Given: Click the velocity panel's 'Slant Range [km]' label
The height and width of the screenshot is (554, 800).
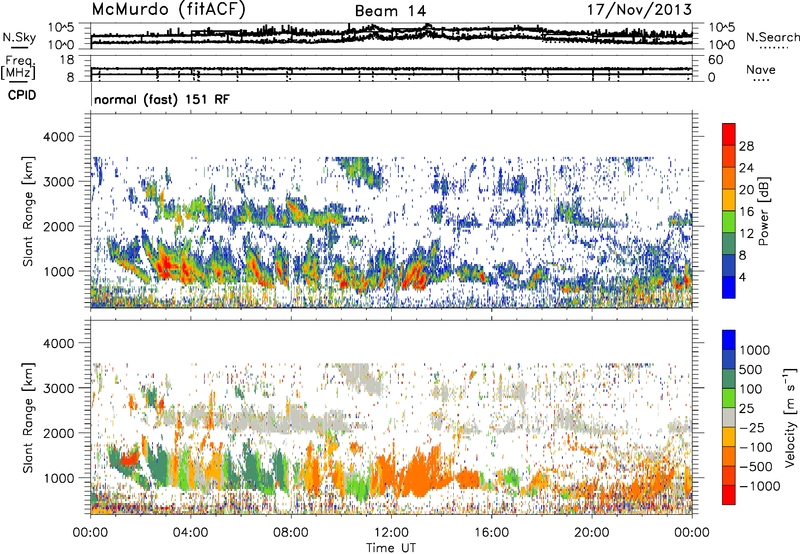Looking at the screenshot, I should click(x=28, y=418).
